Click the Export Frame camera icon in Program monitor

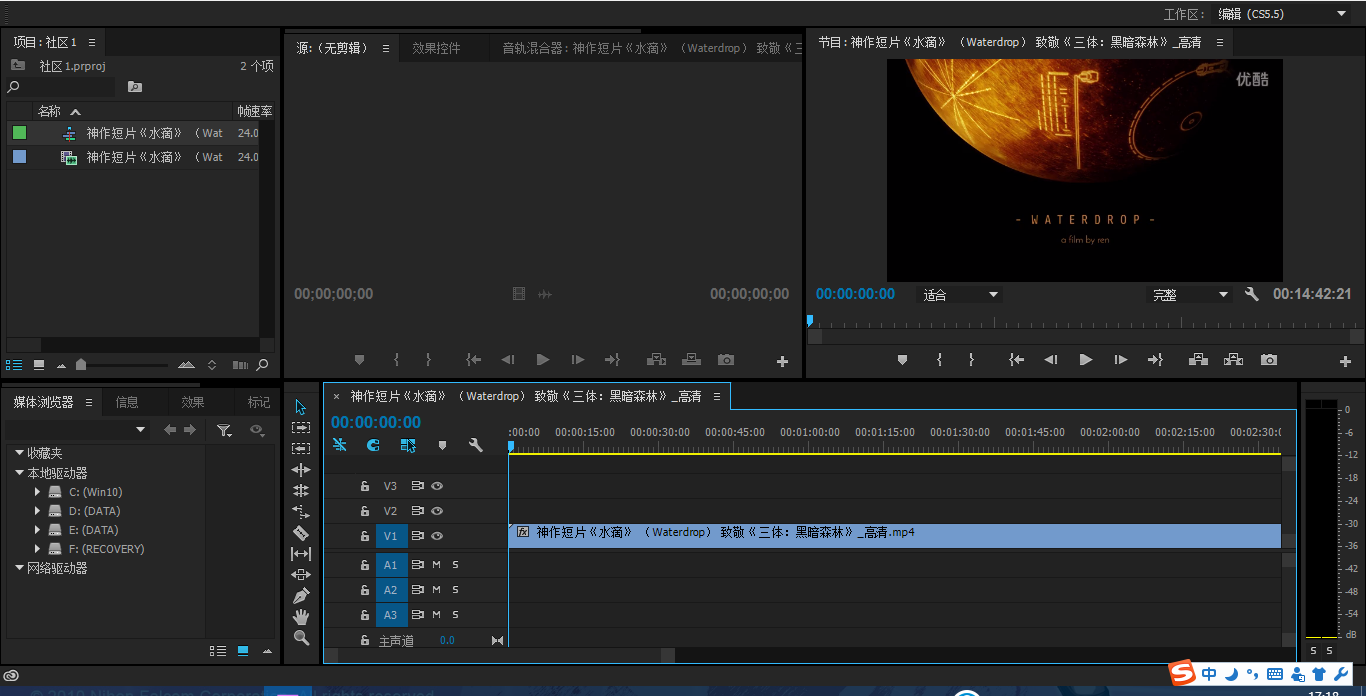click(1269, 360)
